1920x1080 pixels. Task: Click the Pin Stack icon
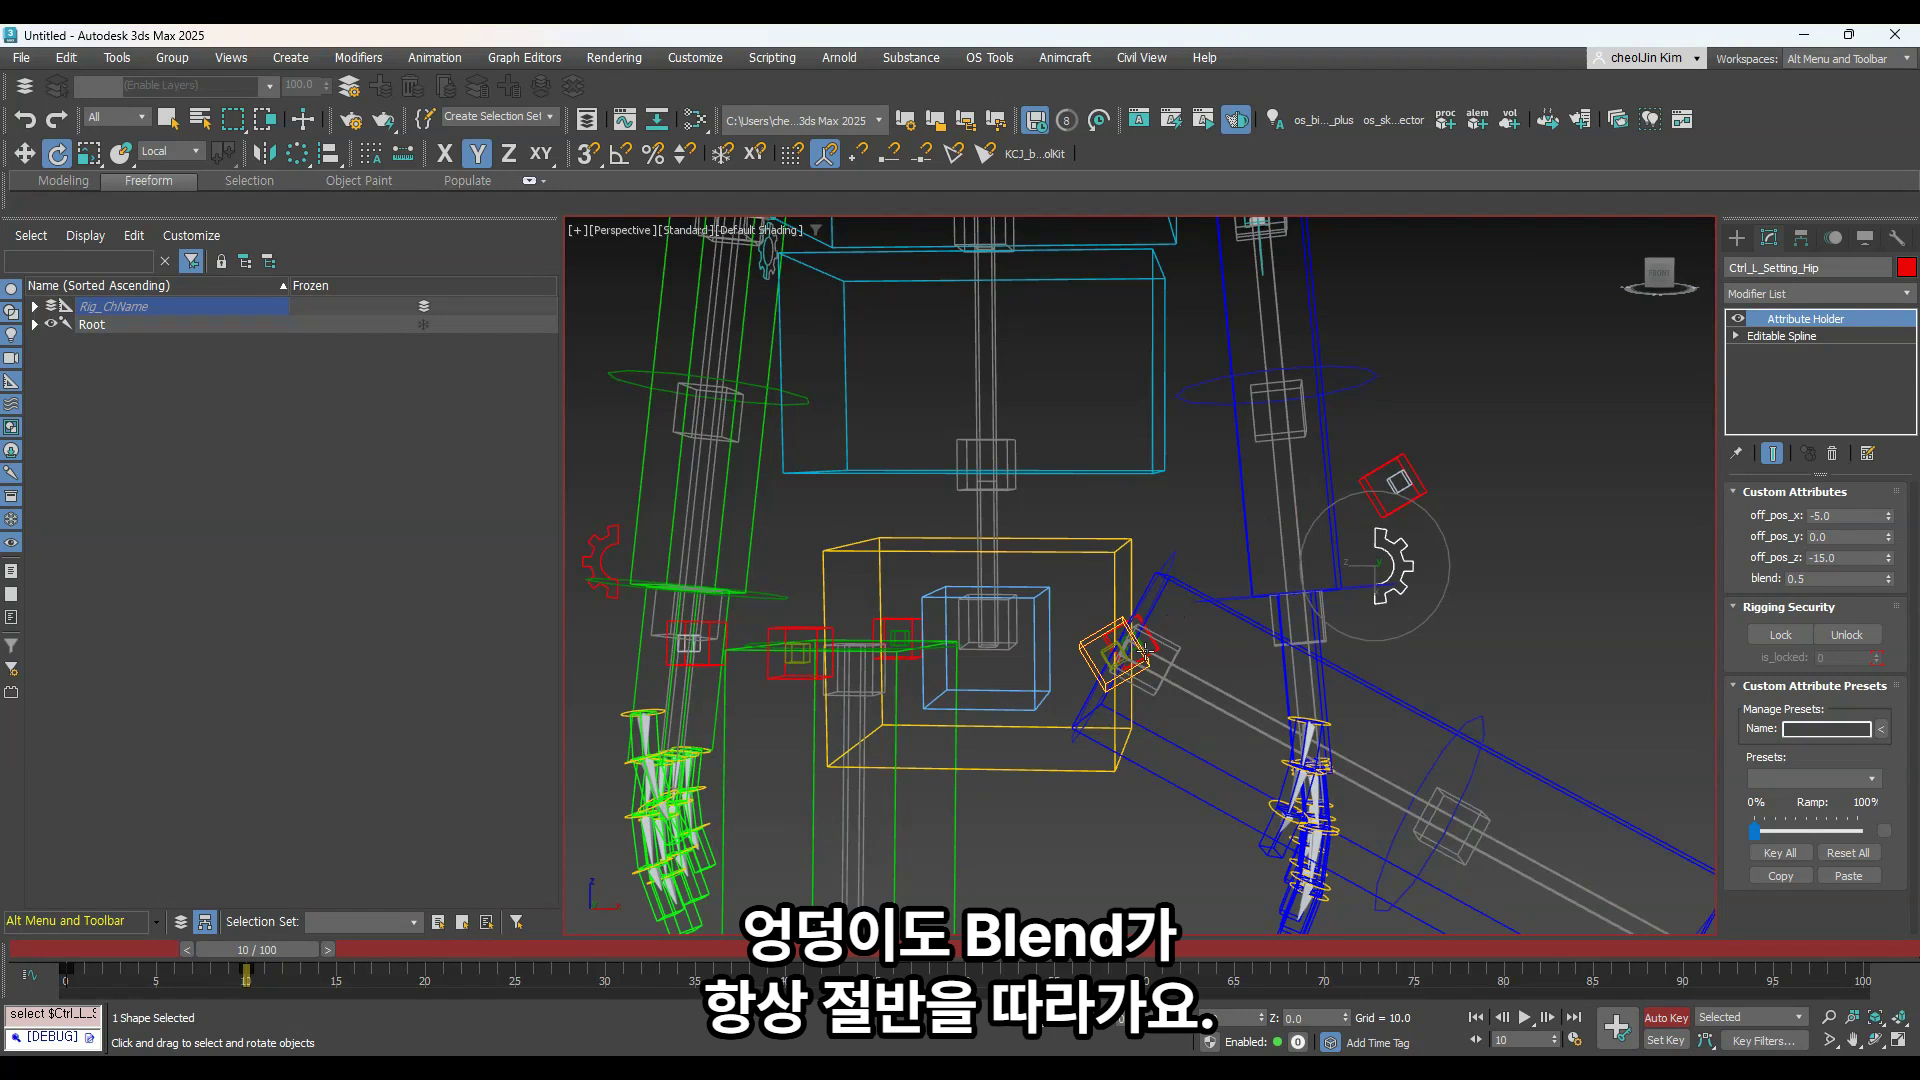(1736, 453)
